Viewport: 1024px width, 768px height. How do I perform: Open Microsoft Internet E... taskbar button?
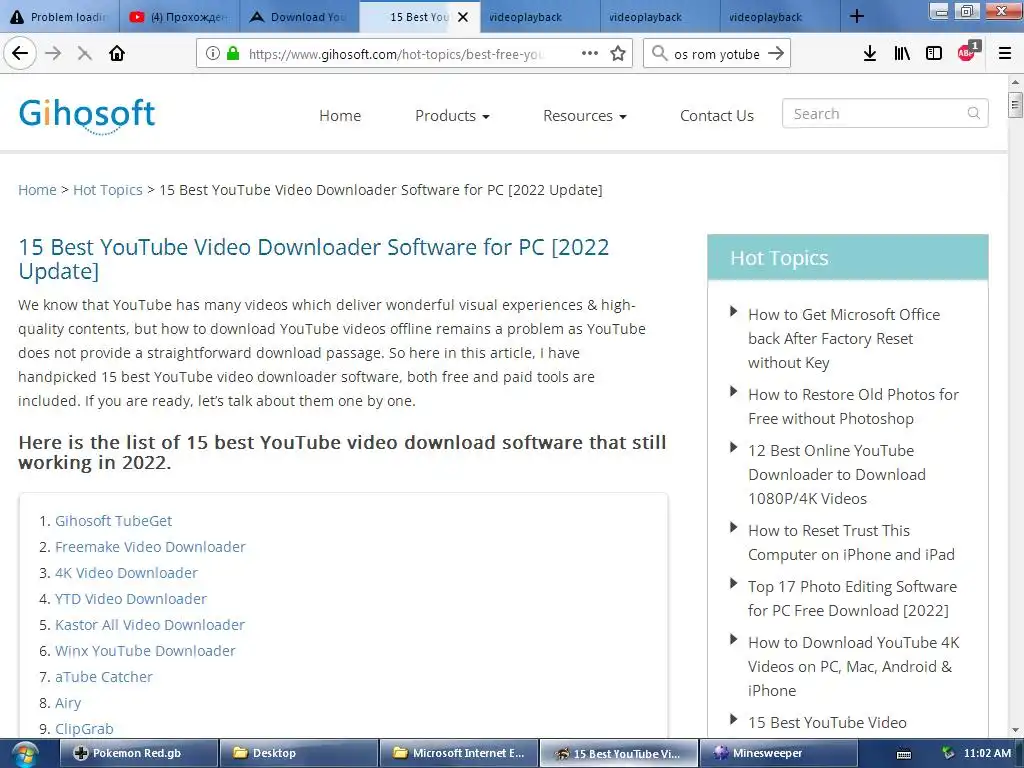[459, 754]
